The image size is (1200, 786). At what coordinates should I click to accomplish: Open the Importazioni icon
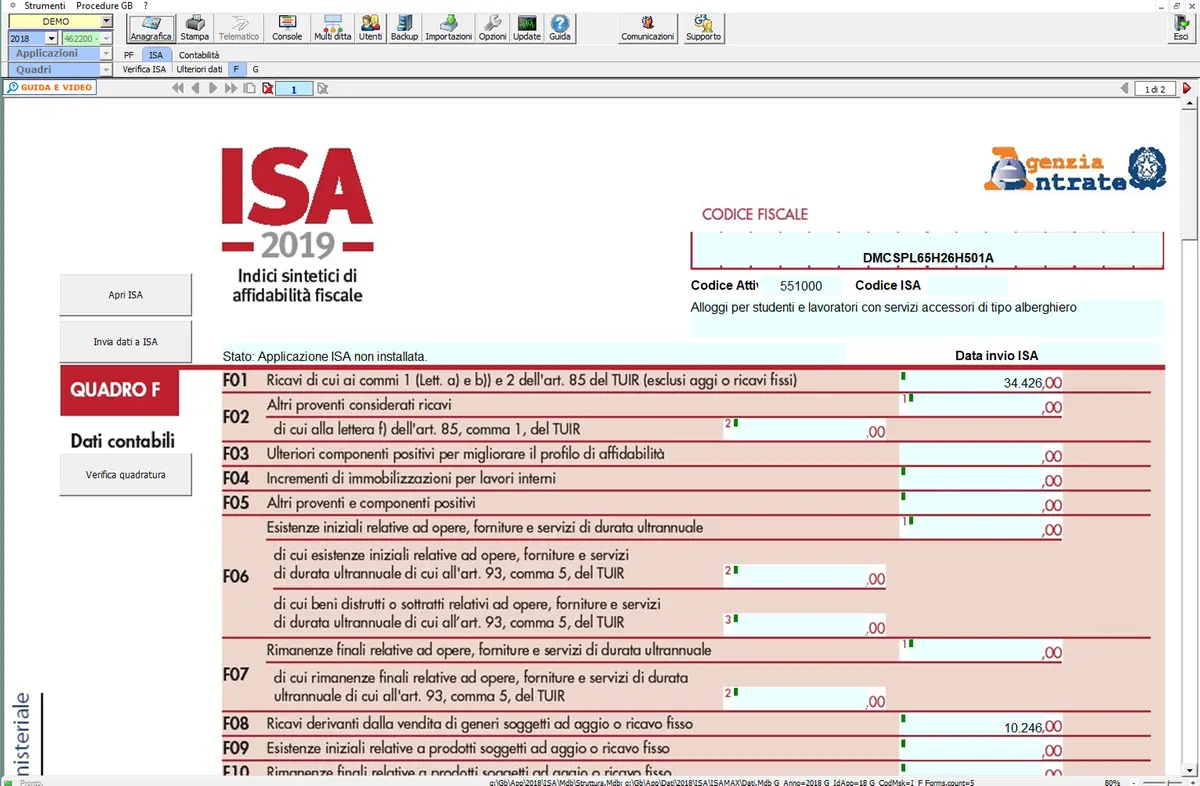point(448,28)
